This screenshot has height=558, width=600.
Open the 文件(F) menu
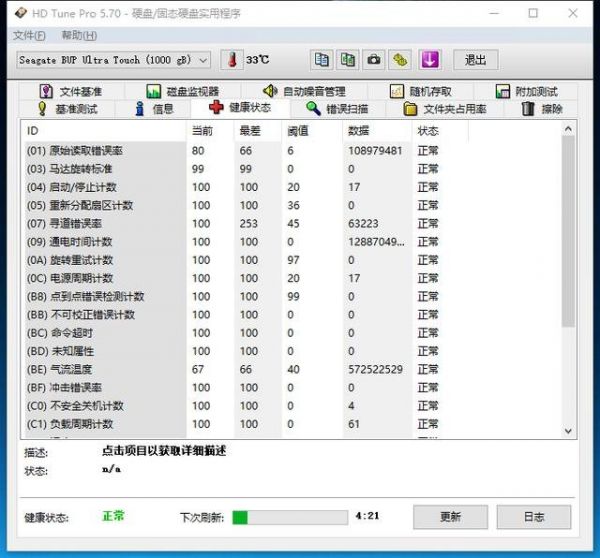pyautogui.click(x=29, y=36)
